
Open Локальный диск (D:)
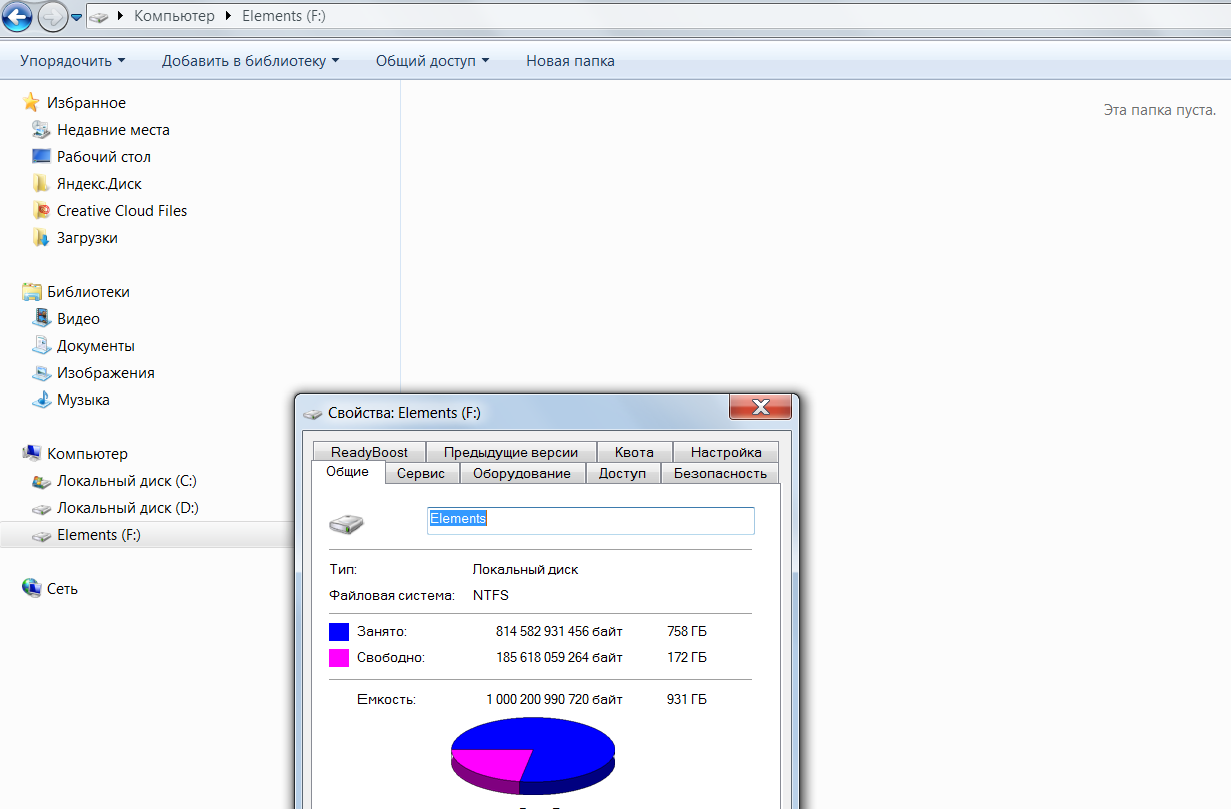pyautogui.click(x=128, y=508)
